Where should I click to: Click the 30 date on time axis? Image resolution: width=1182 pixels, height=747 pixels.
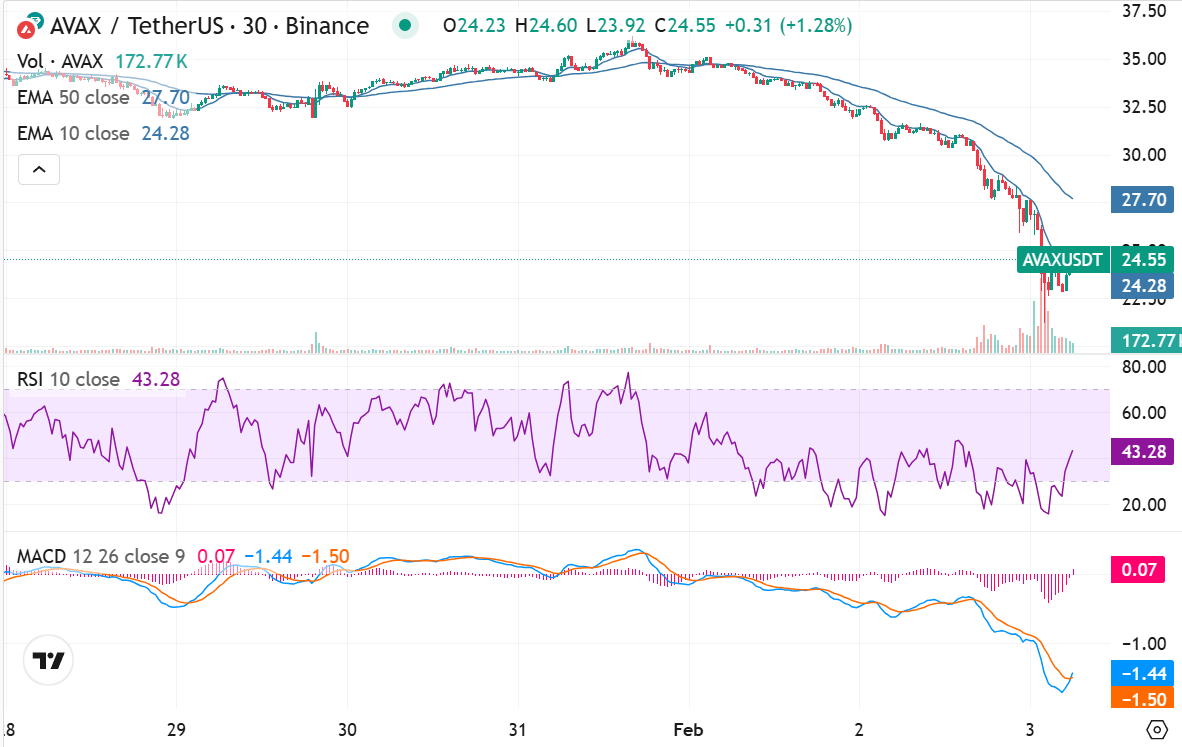[347, 730]
